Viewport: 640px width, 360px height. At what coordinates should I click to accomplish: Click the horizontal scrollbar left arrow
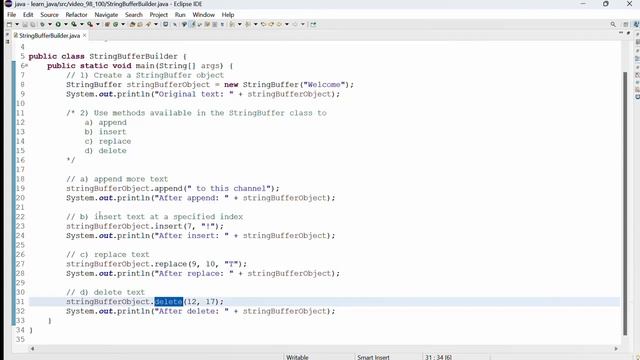32,349
